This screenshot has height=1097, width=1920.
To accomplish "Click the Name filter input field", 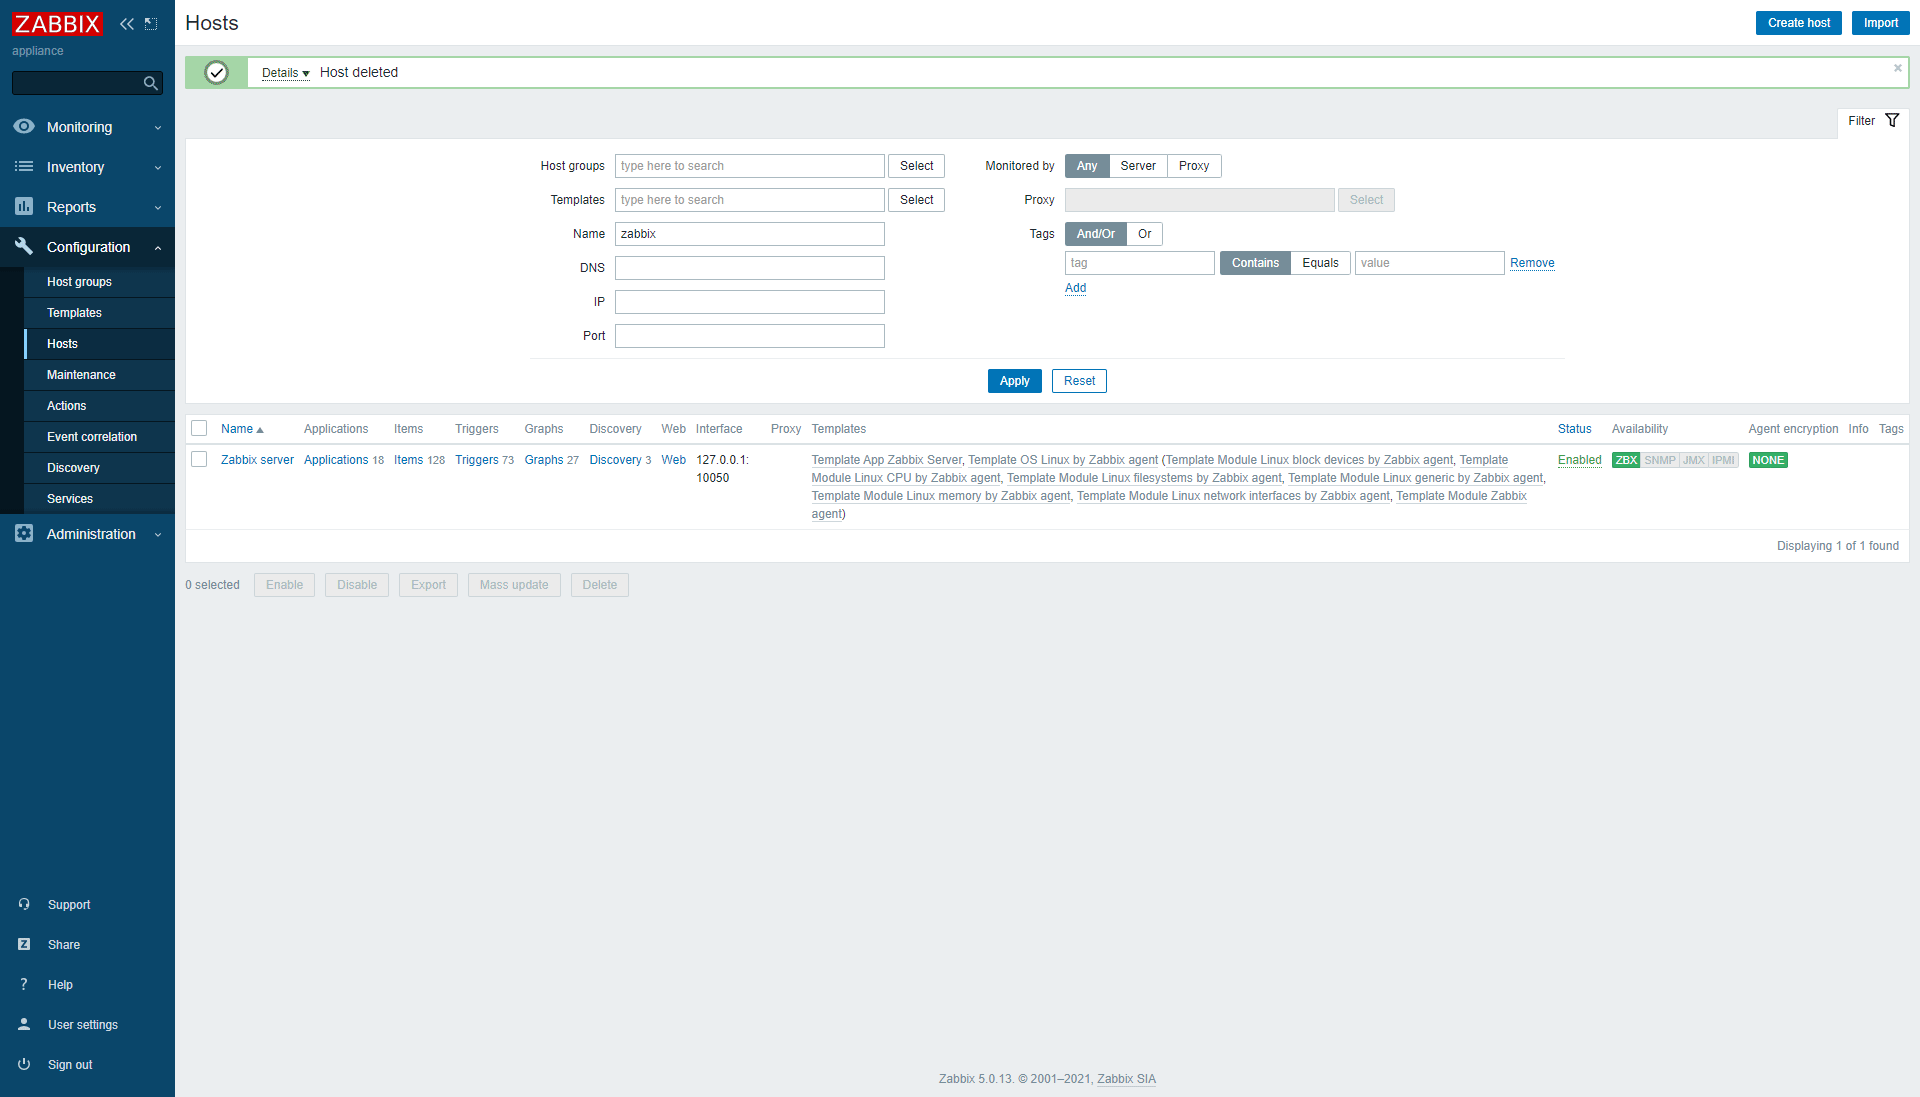I will [x=749, y=234].
